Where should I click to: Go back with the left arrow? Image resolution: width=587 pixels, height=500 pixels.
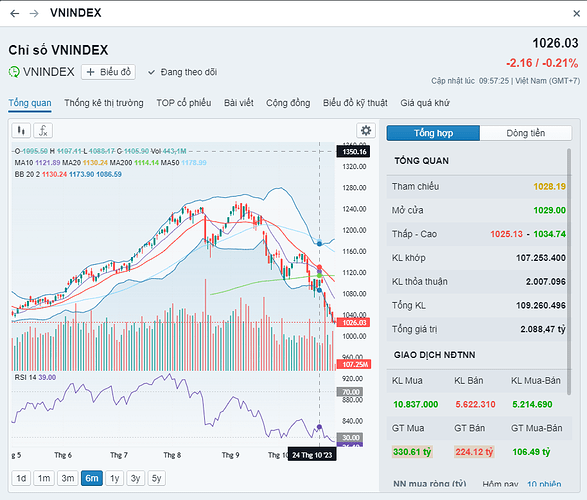point(15,13)
